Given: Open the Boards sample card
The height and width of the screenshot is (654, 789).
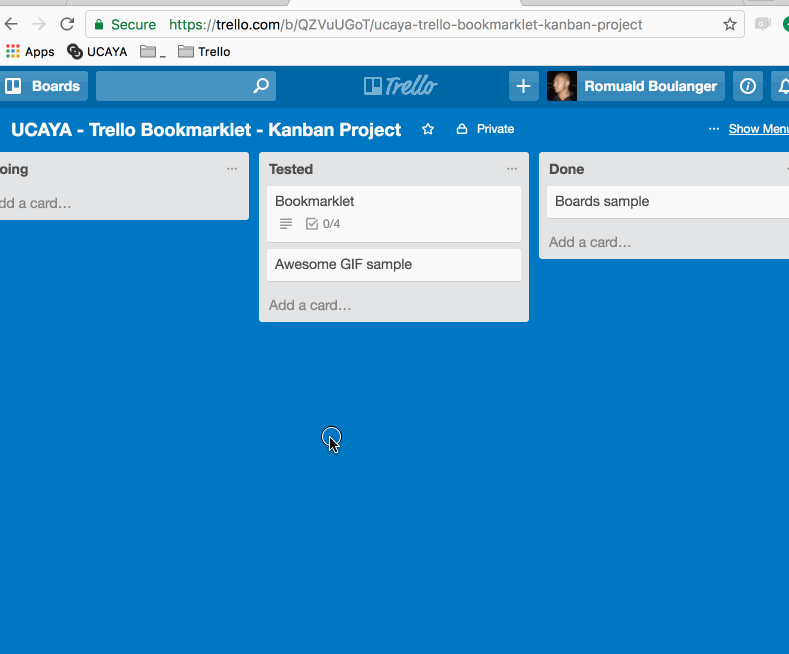Looking at the screenshot, I should click(x=668, y=202).
